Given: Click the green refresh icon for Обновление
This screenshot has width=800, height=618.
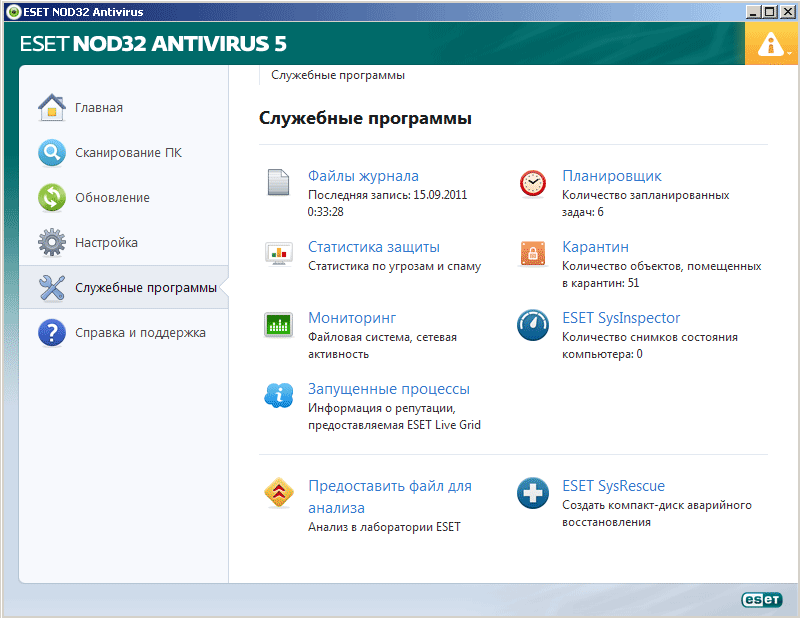Looking at the screenshot, I should coord(52,197).
